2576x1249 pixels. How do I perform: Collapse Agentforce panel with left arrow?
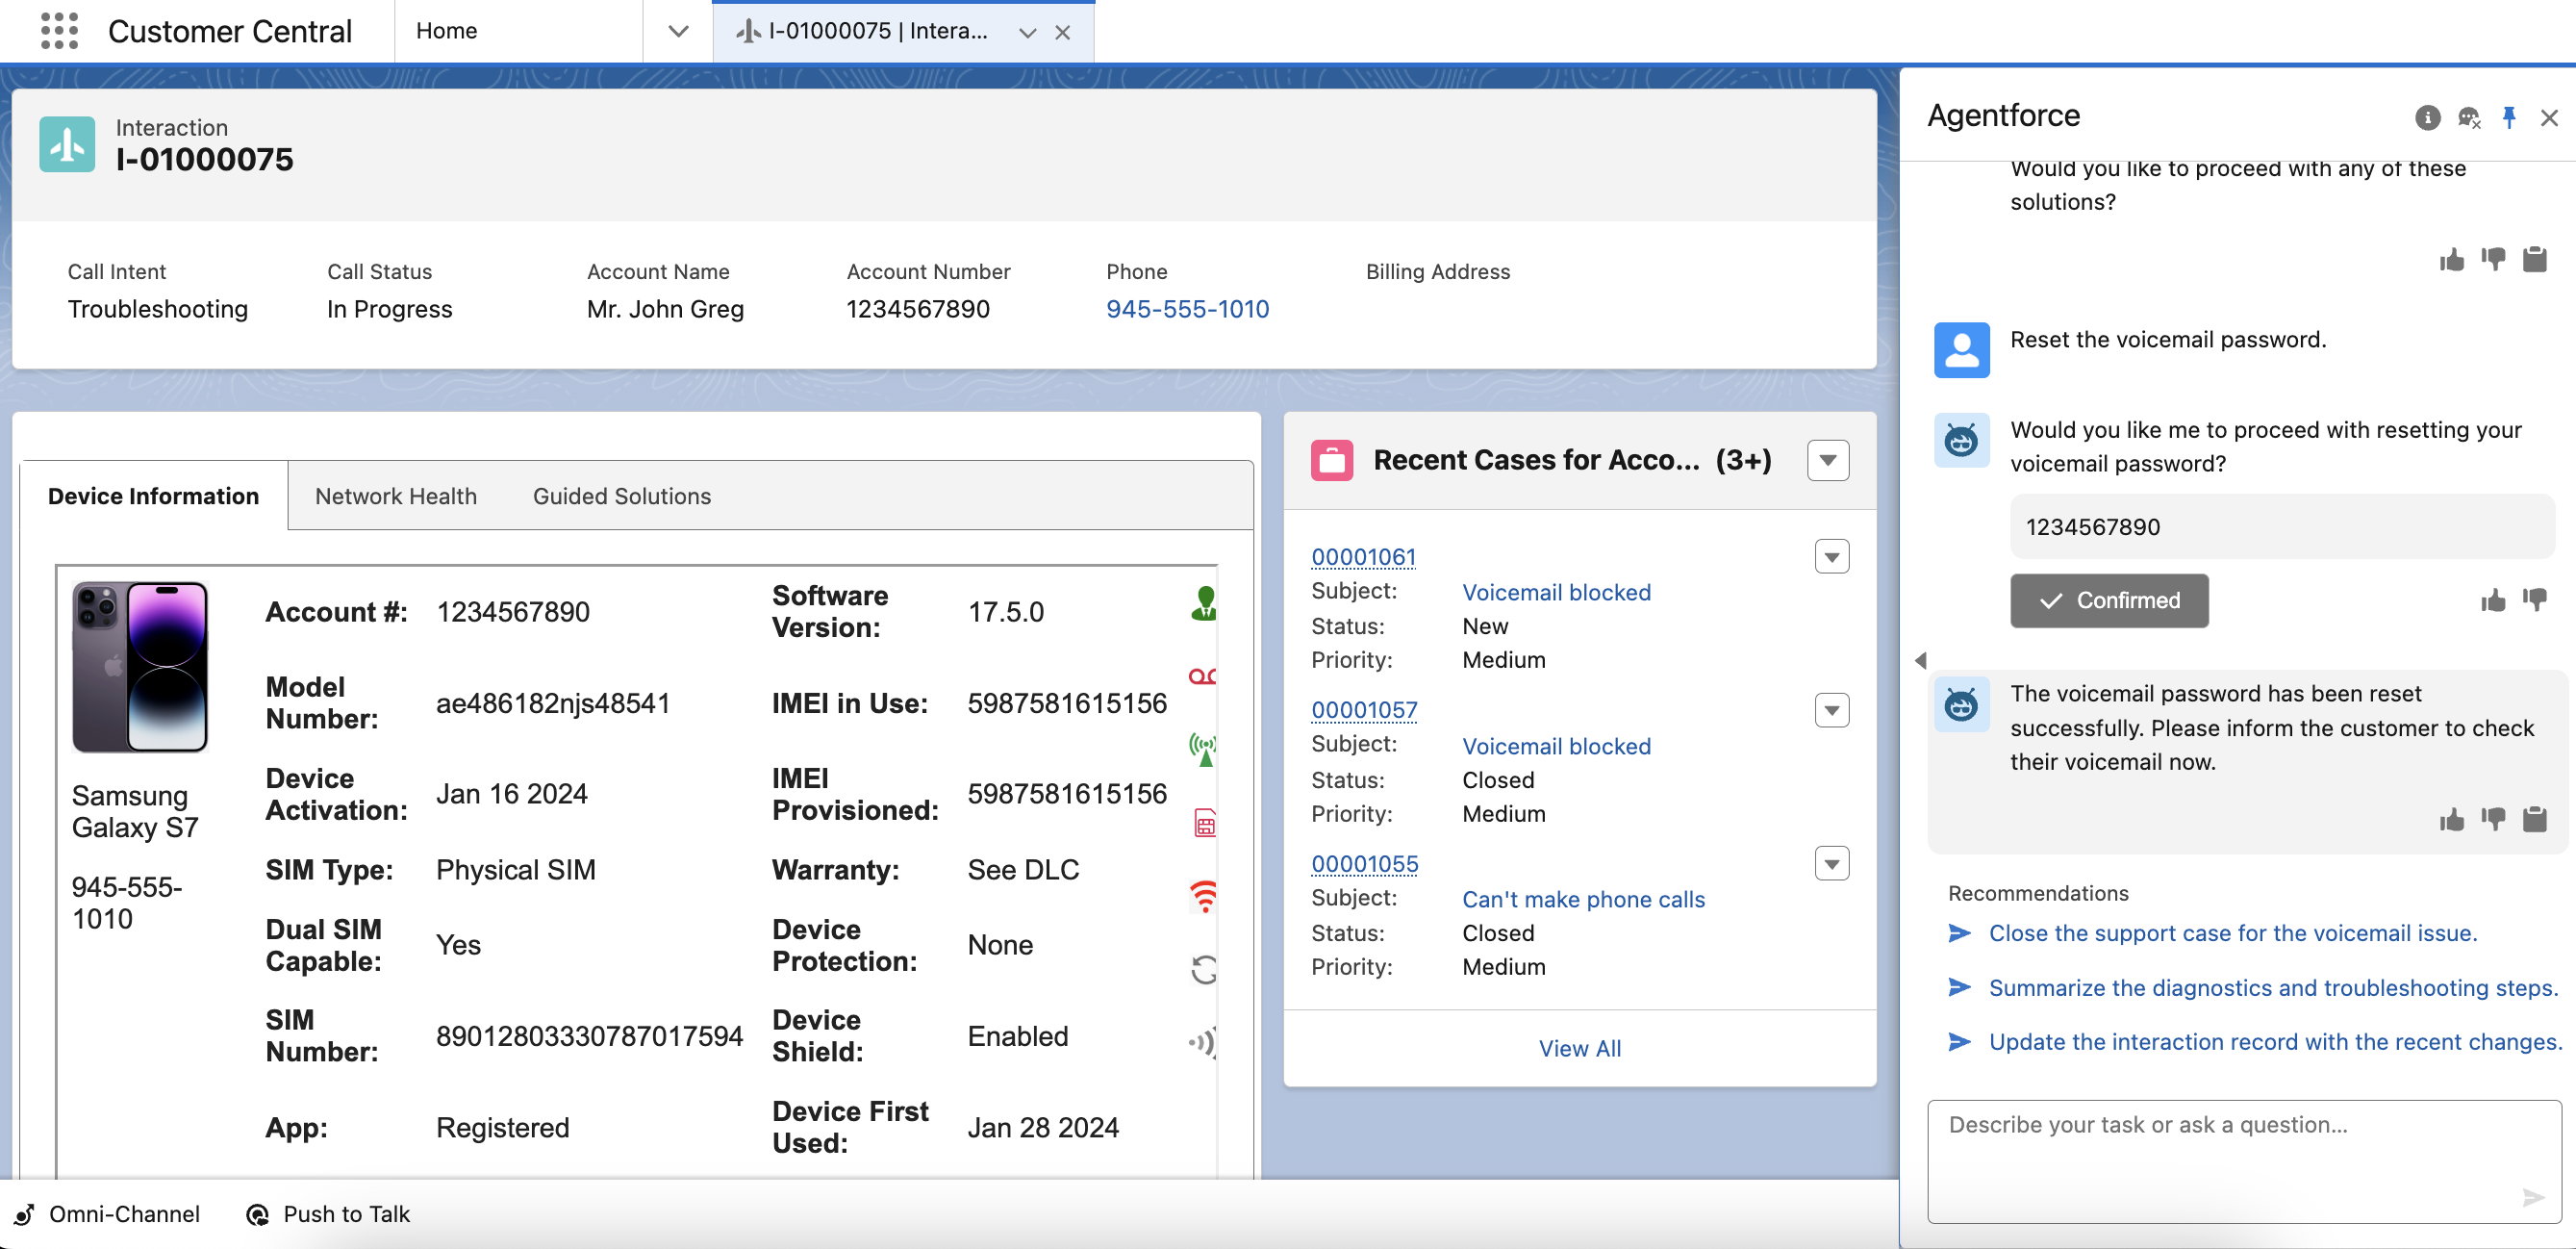click(x=1920, y=660)
